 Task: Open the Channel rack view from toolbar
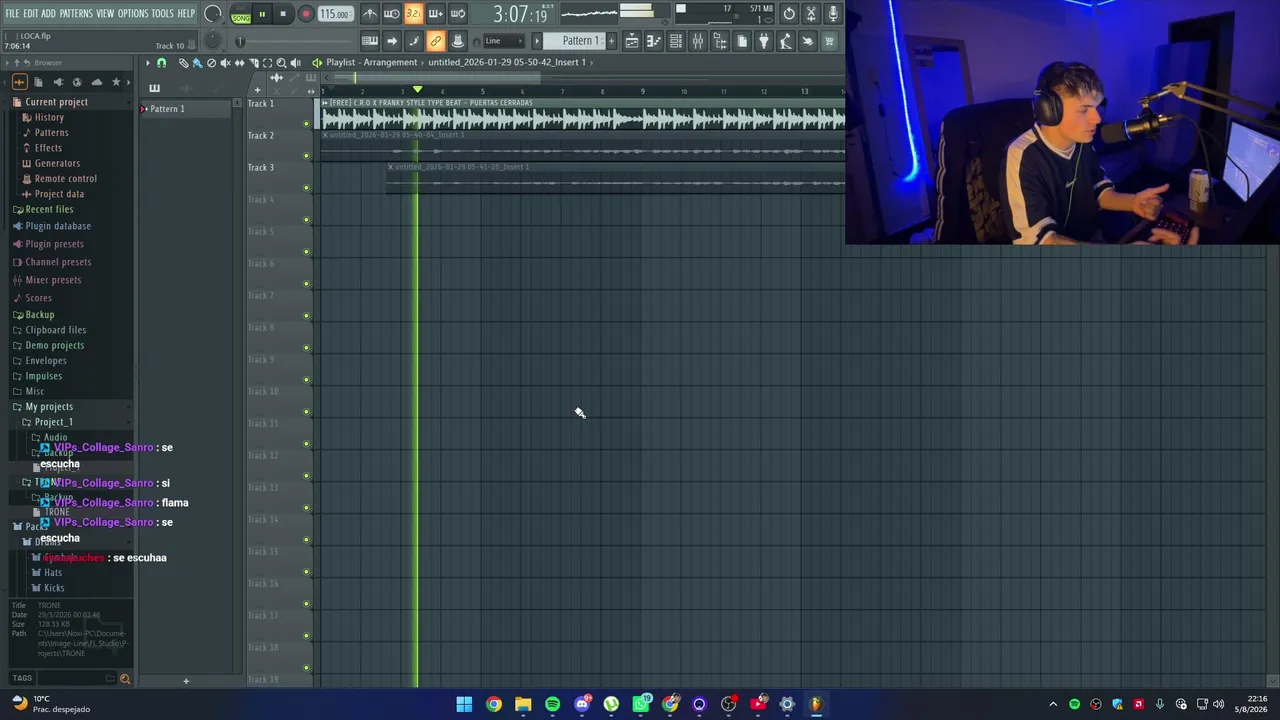click(676, 41)
